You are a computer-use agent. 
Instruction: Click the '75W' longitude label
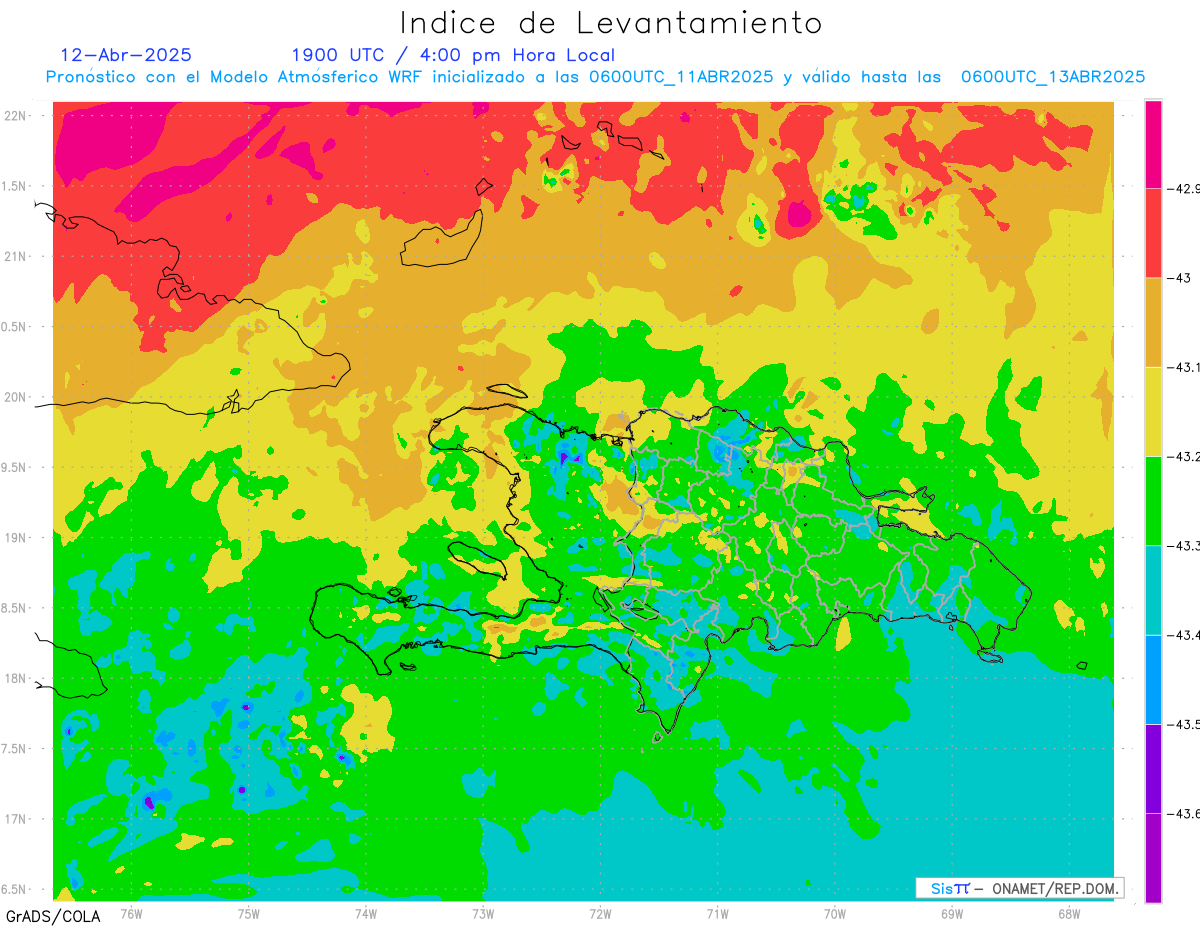coord(249,913)
